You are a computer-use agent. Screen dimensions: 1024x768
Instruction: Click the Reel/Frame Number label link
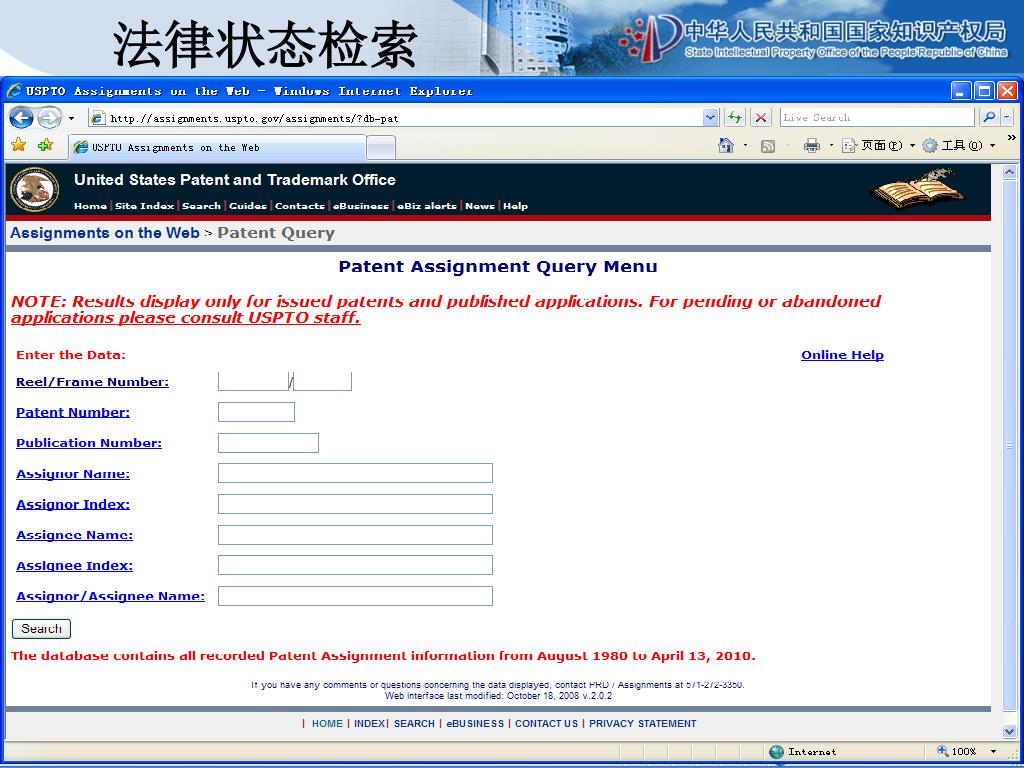pyautogui.click(x=92, y=382)
